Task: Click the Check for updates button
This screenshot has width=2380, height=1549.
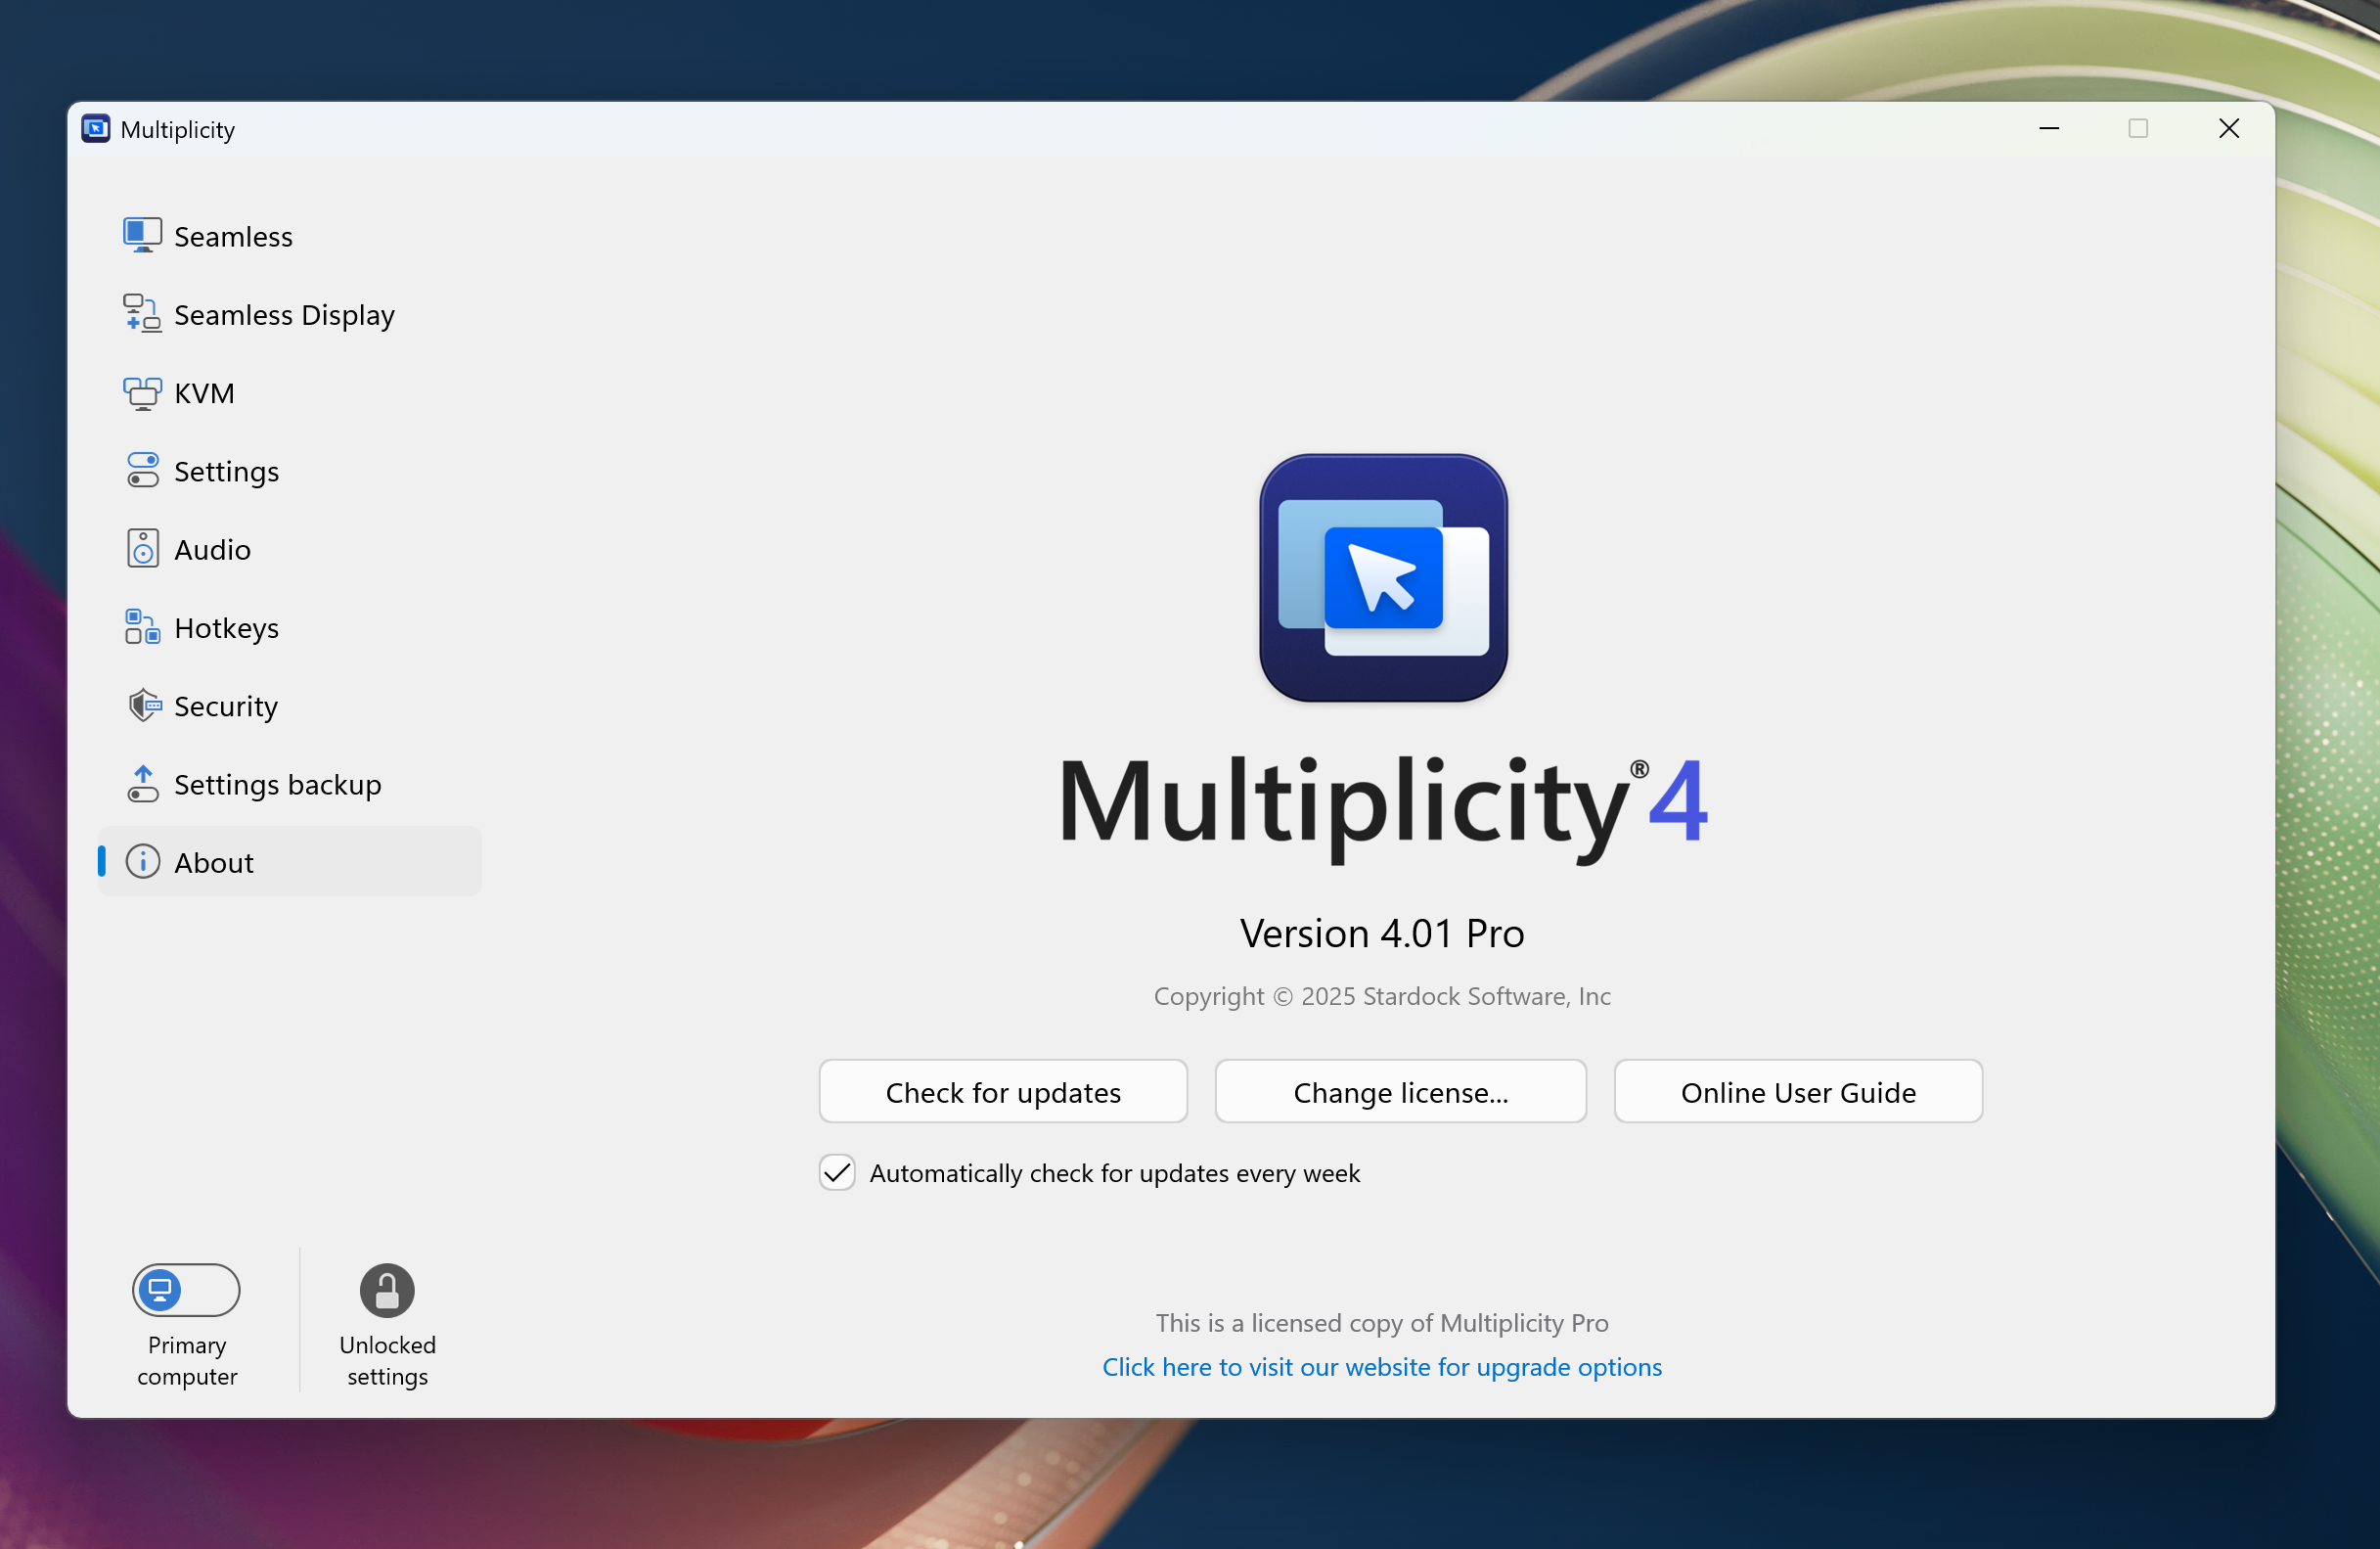Action: click(x=1003, y=1092)
